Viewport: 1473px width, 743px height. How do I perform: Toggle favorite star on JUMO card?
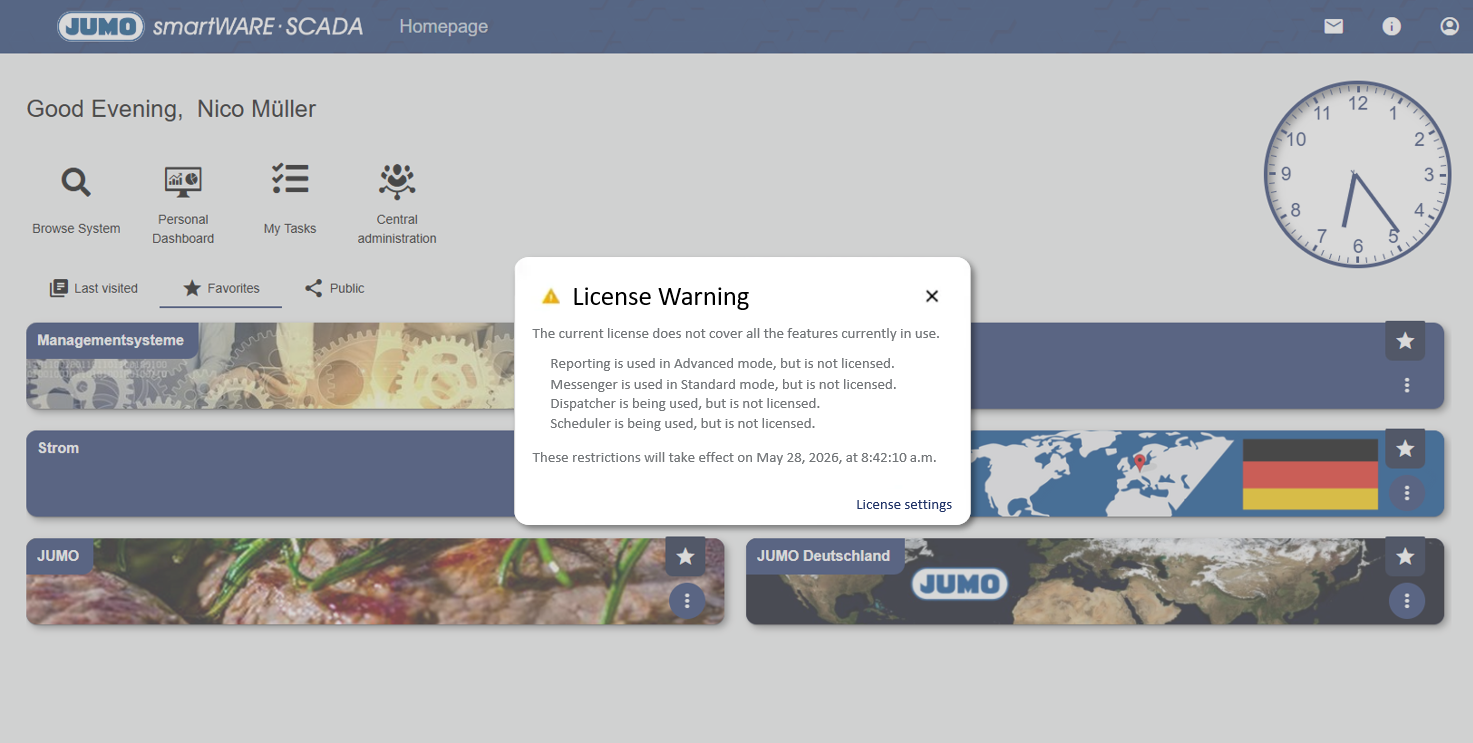point(685,556)
